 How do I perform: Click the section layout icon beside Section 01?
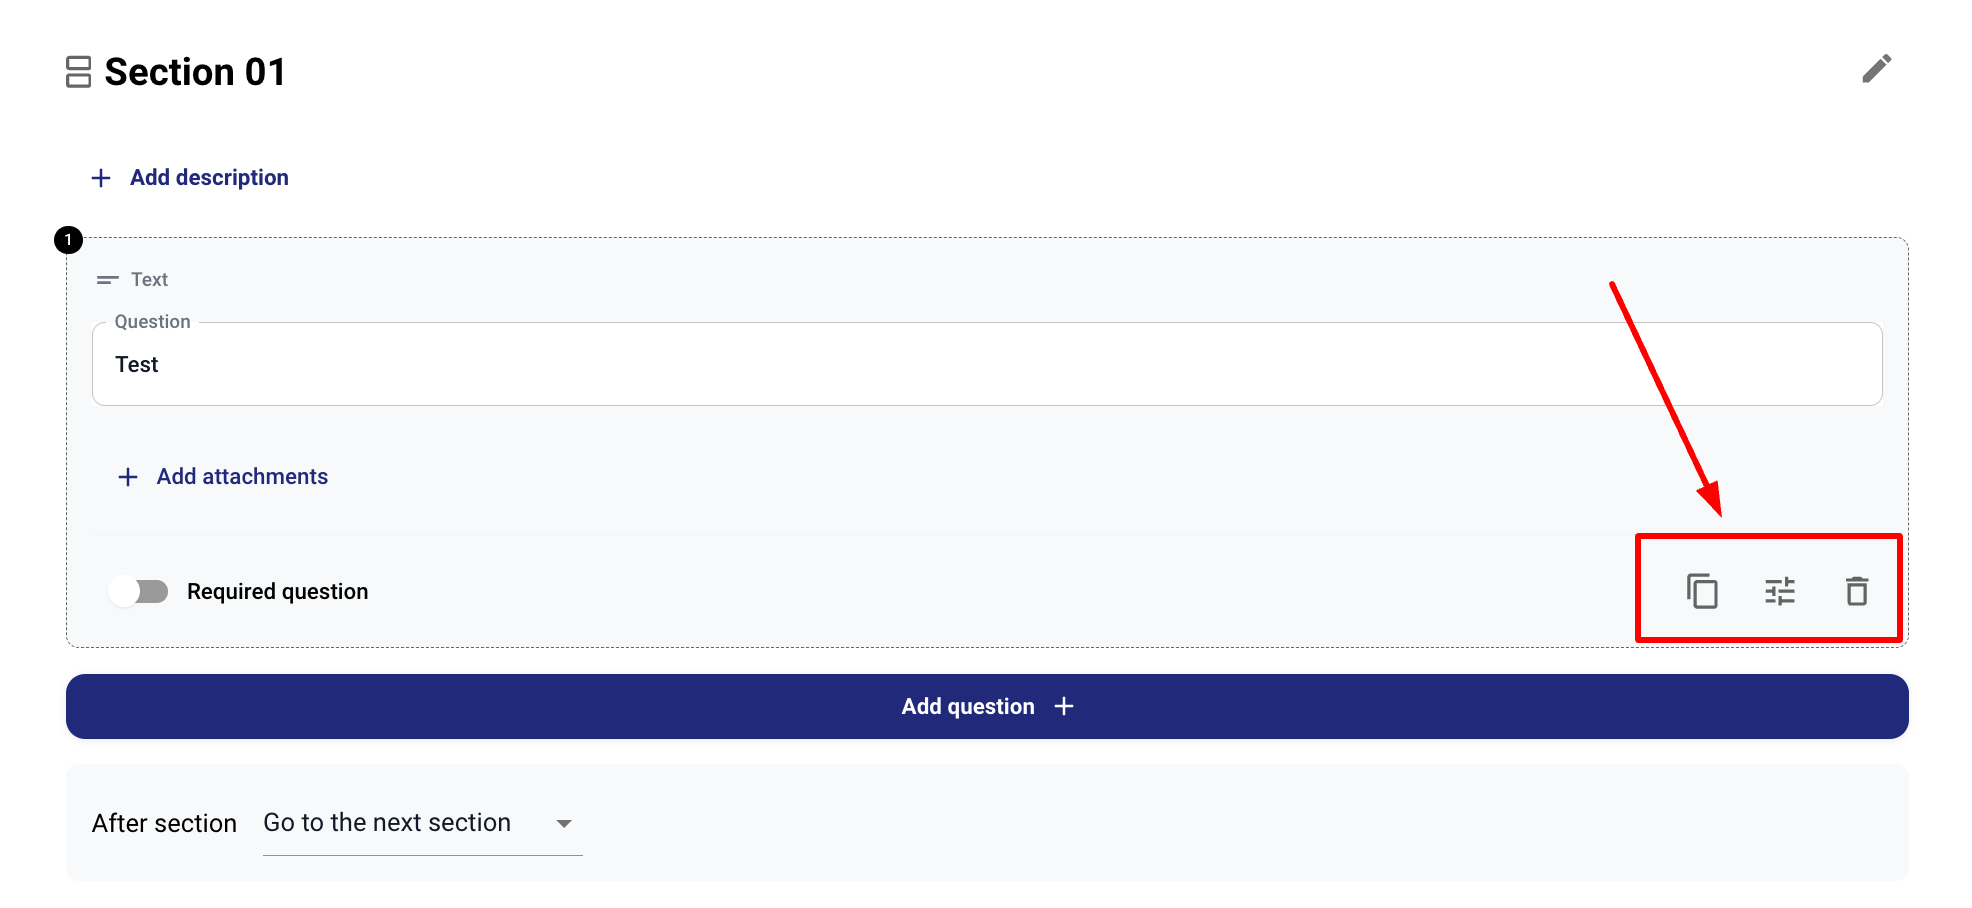(x=78, y=72)
